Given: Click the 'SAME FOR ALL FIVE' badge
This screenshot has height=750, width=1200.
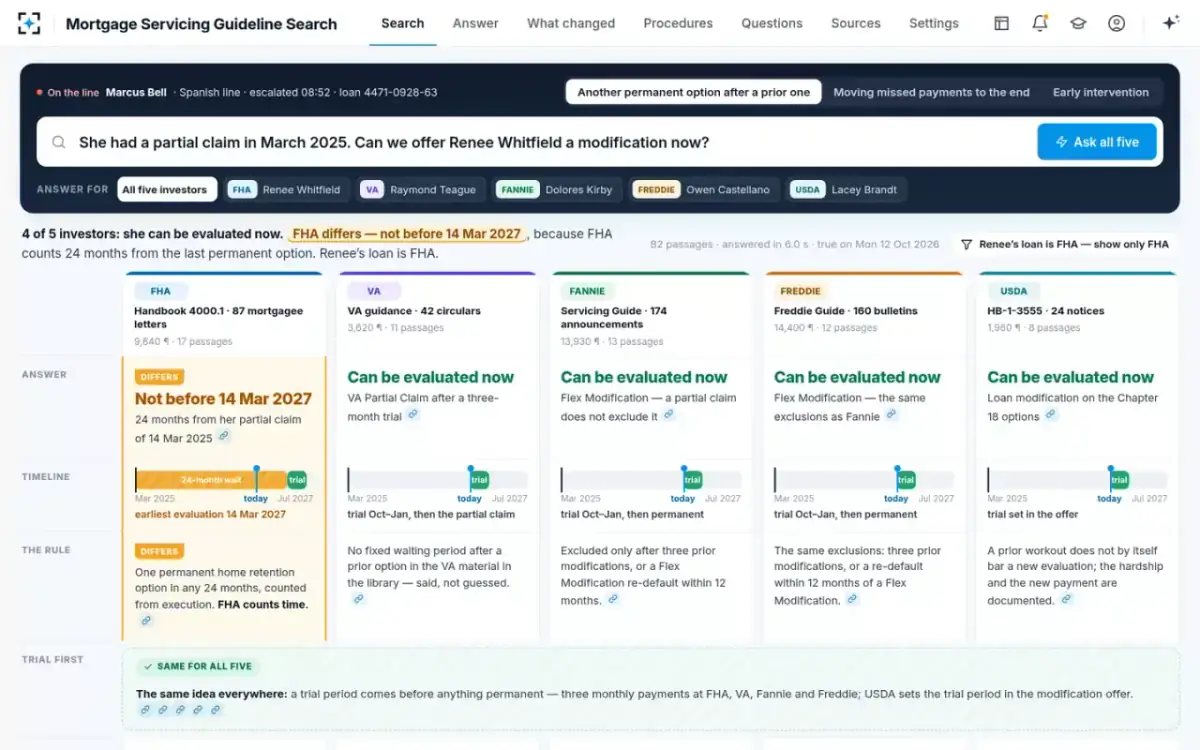Looking at the screenshot, I should 196,666.
